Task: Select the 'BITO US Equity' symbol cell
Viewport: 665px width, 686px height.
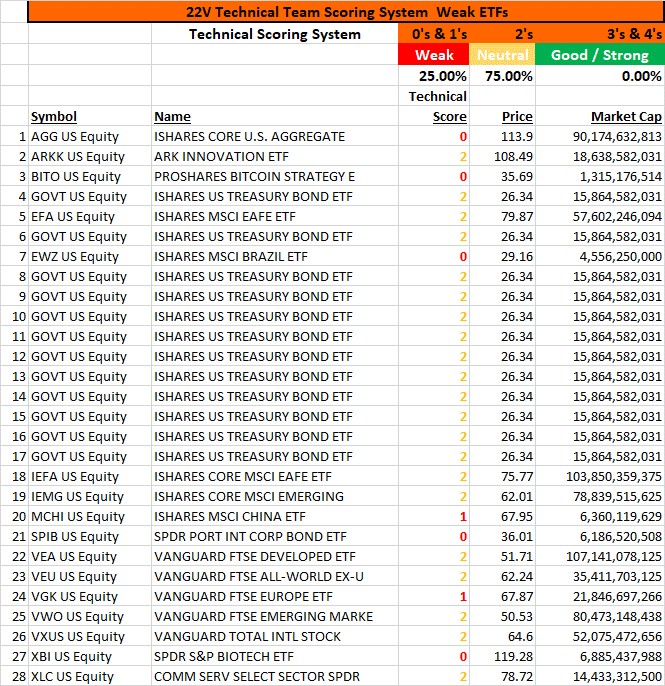Action: click(x=90, y=176)
